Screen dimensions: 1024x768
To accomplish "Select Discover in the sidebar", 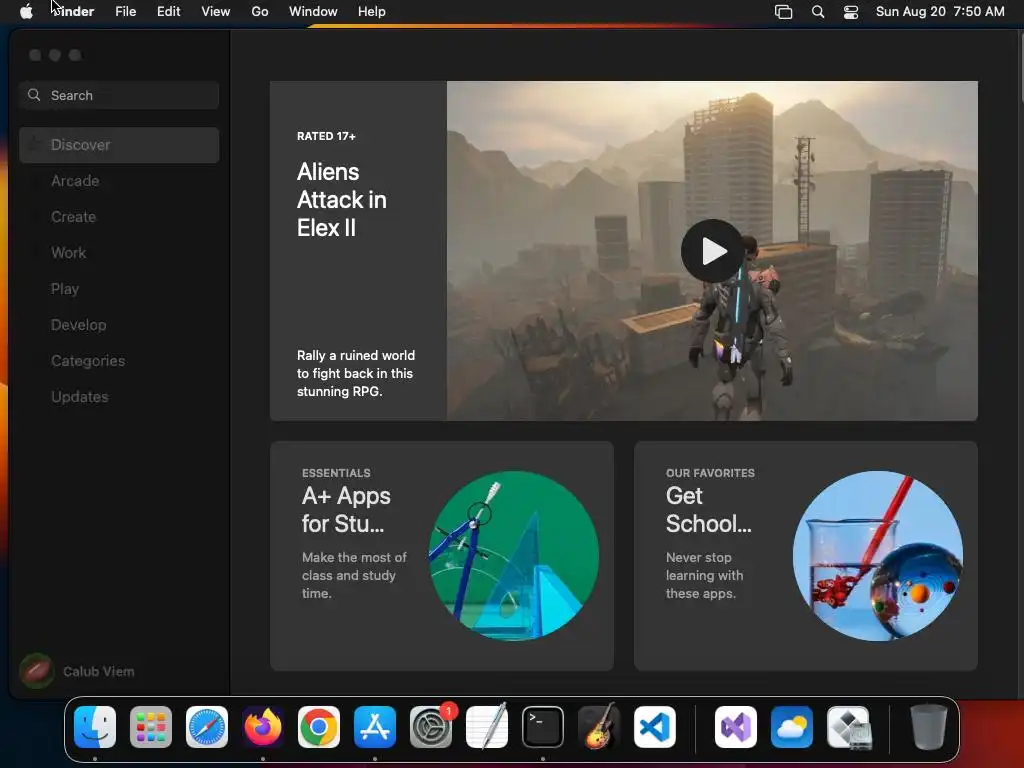I will (x=119, y=145).
